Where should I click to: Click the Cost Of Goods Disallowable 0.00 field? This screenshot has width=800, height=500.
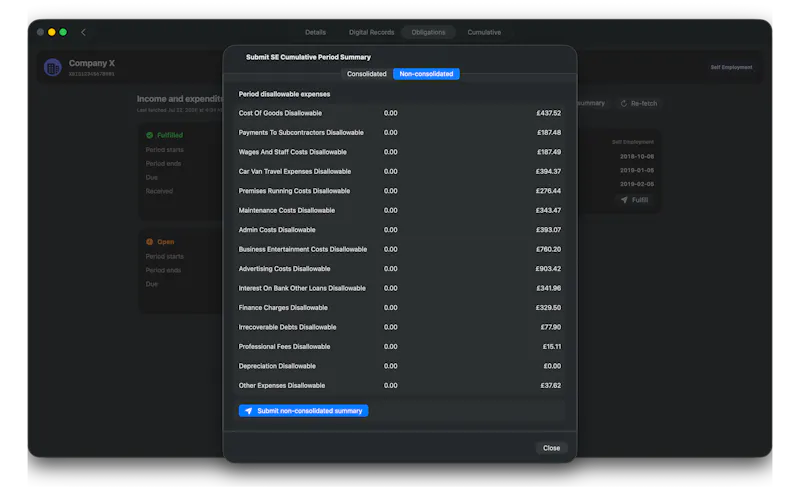390,113
